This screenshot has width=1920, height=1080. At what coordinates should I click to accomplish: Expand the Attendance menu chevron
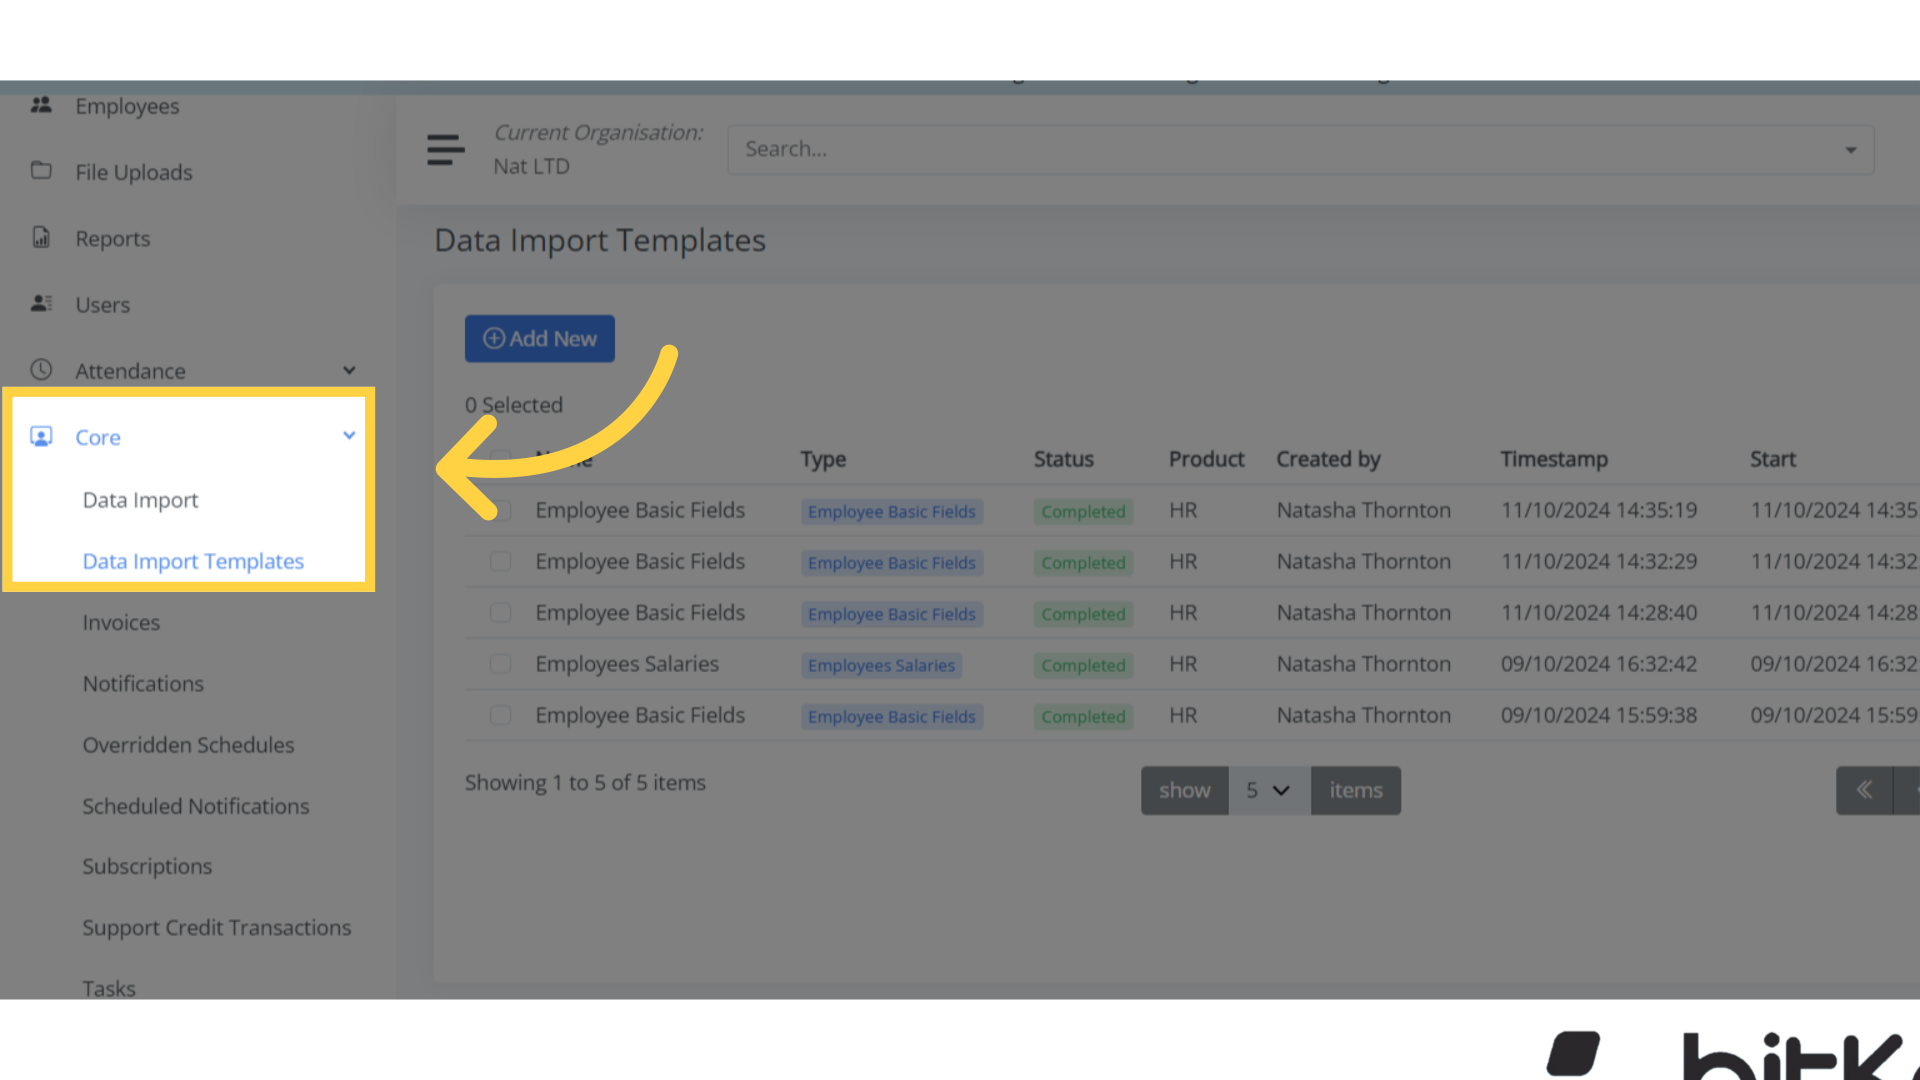[x=349, y=369]
